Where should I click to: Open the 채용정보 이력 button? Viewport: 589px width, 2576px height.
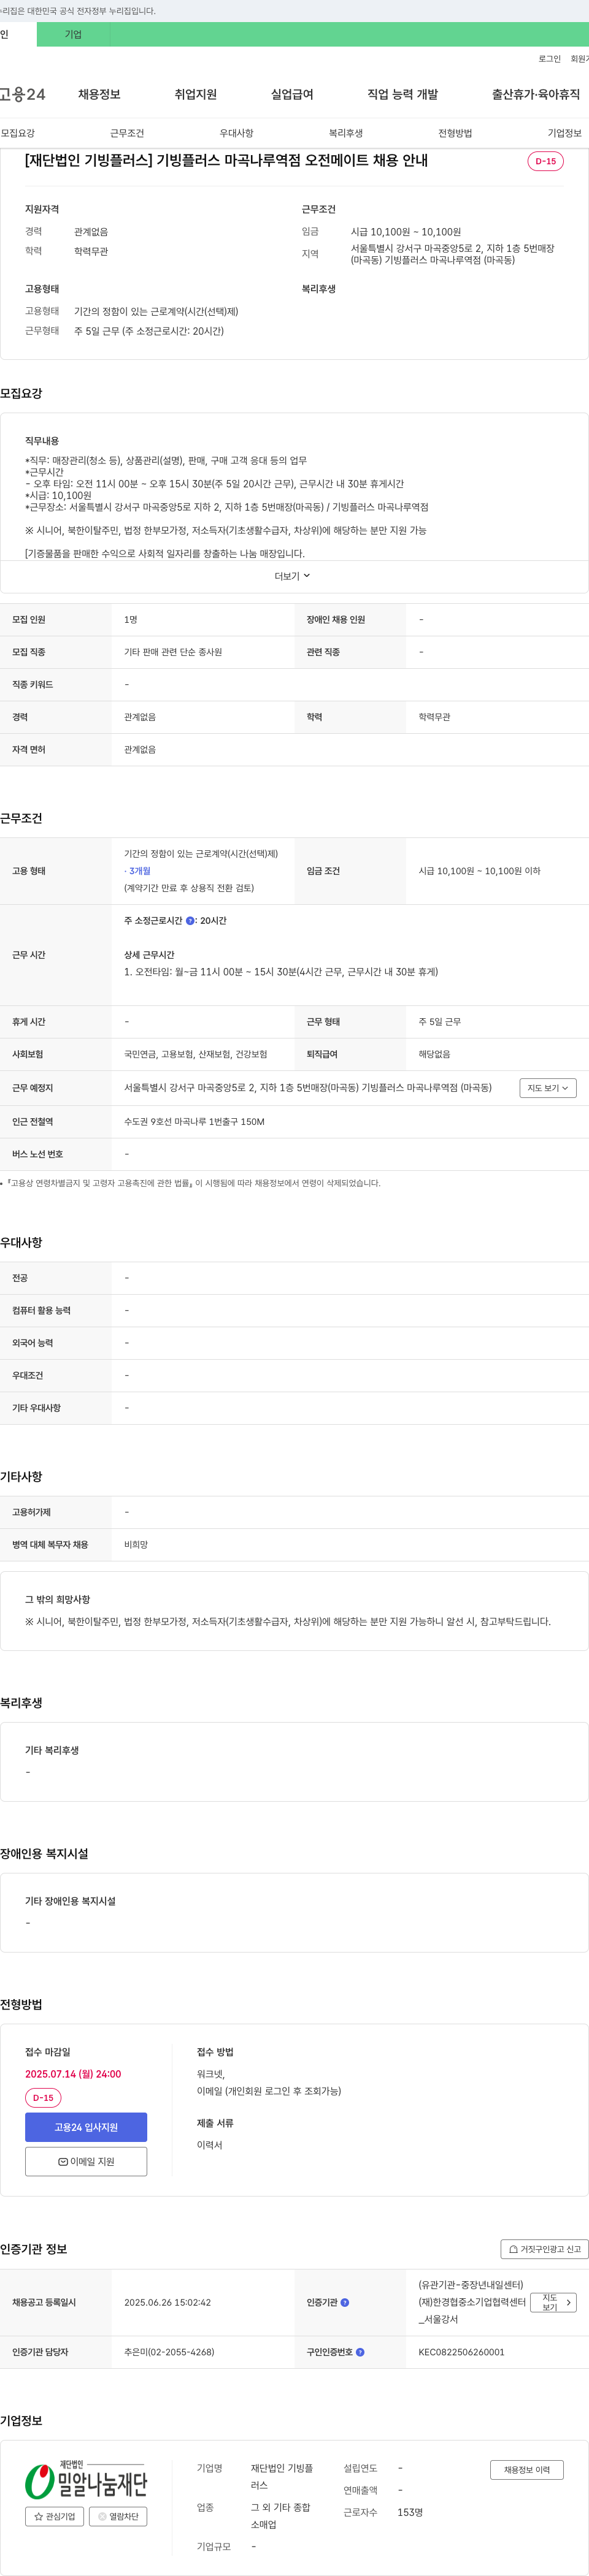(527, 2469)
